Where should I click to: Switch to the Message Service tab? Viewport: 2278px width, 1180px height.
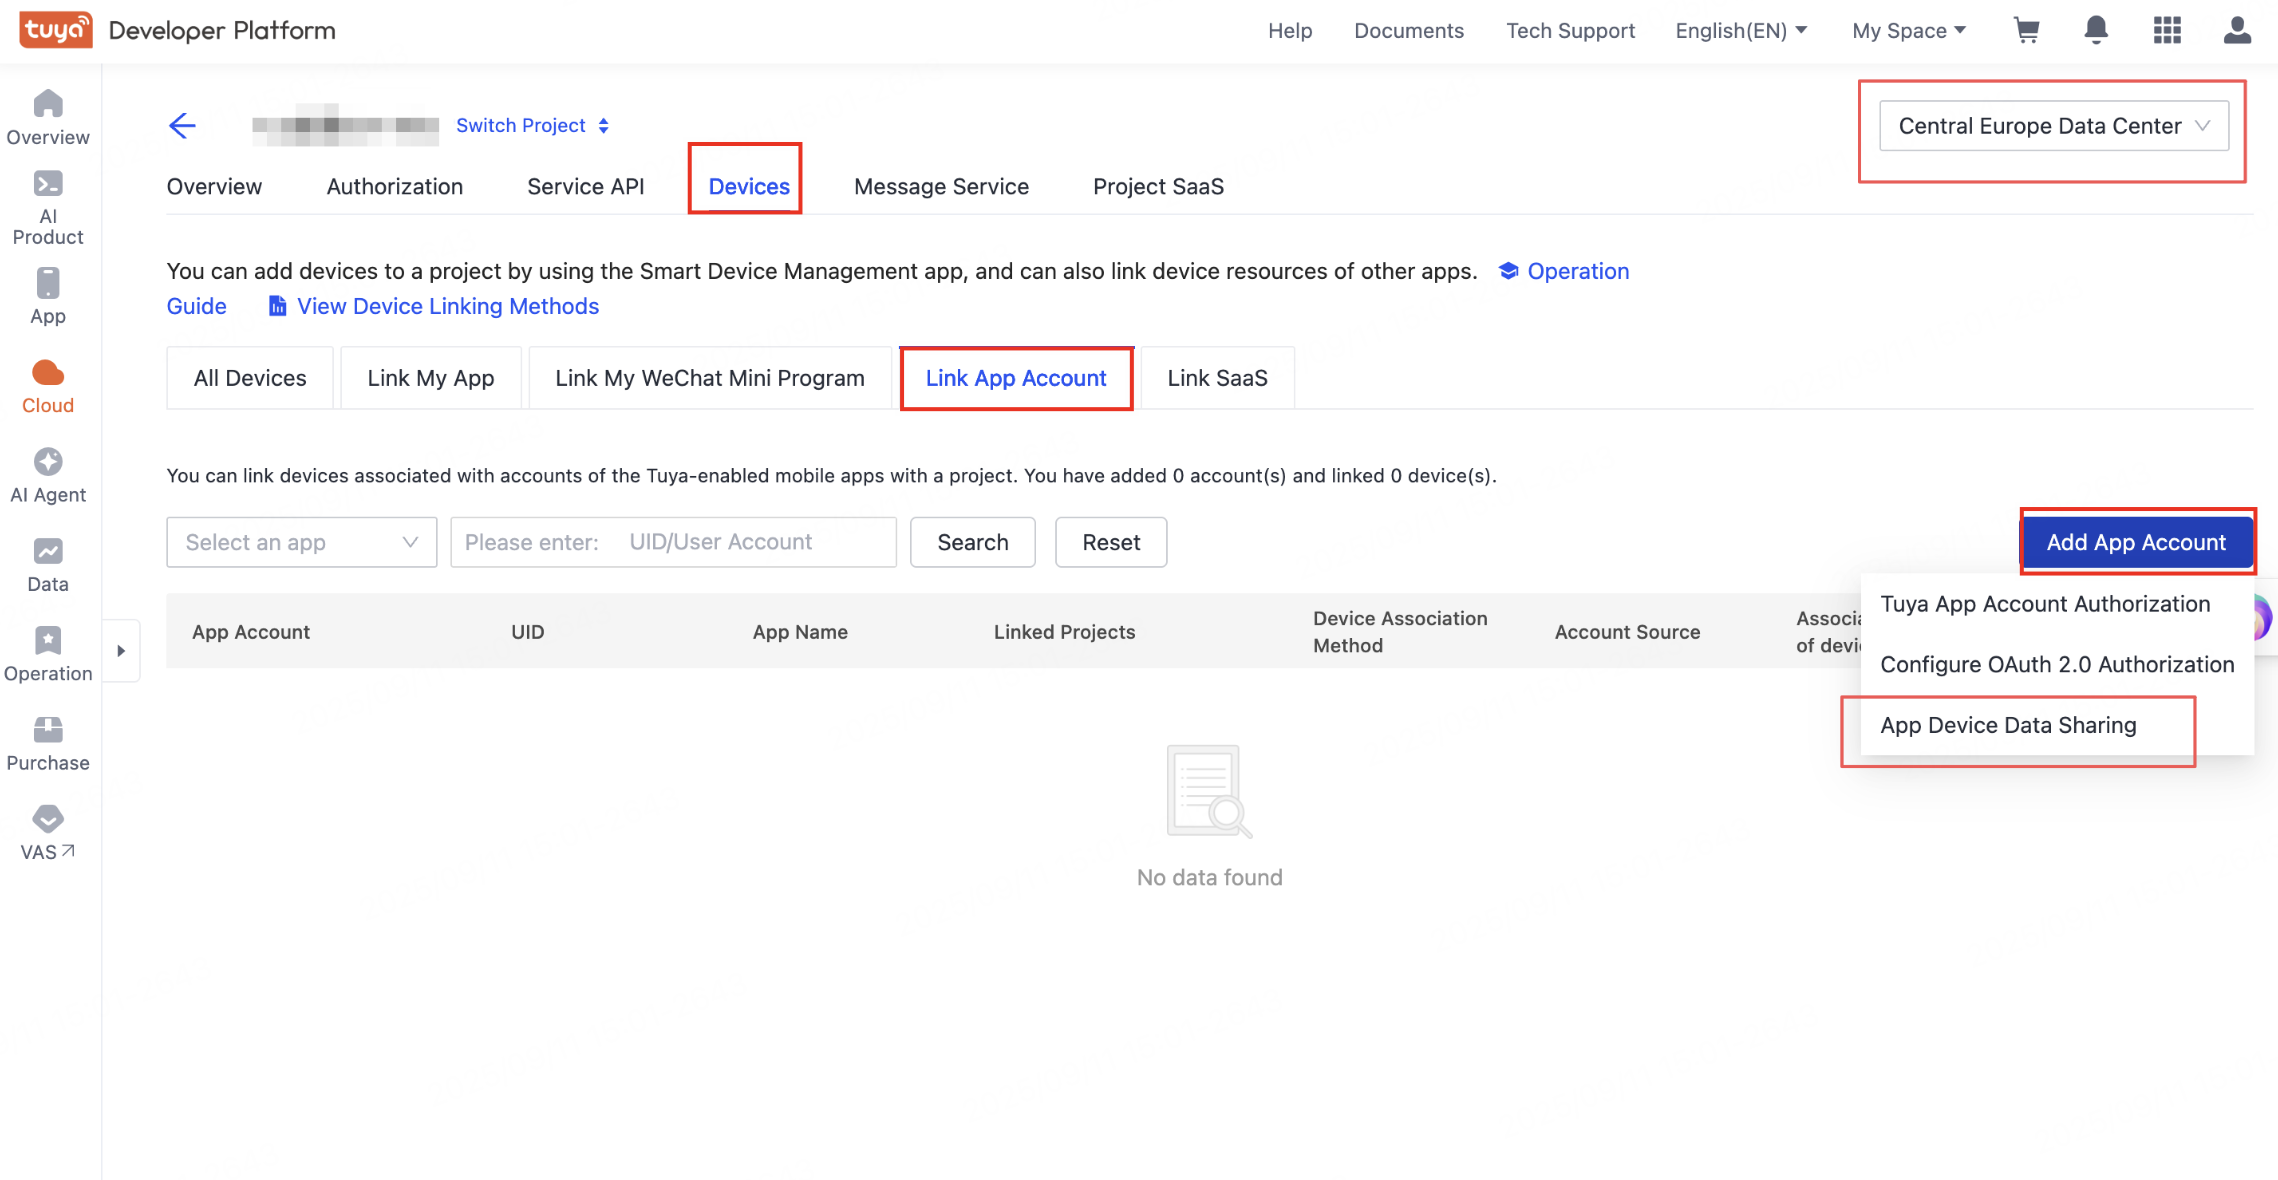[x=941, y=186]
